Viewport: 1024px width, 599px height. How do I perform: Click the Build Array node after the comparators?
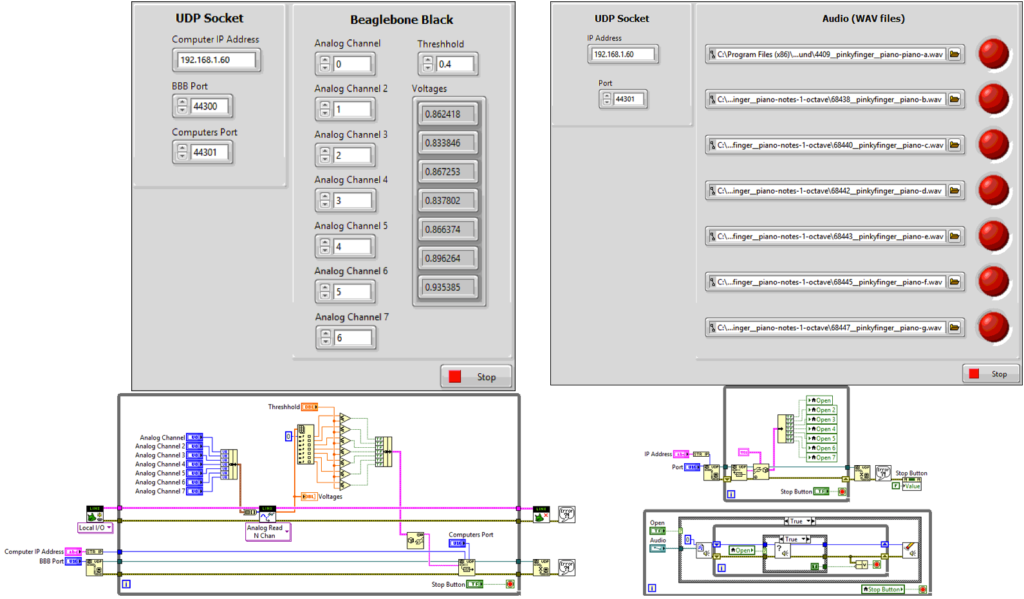[383, 450]
